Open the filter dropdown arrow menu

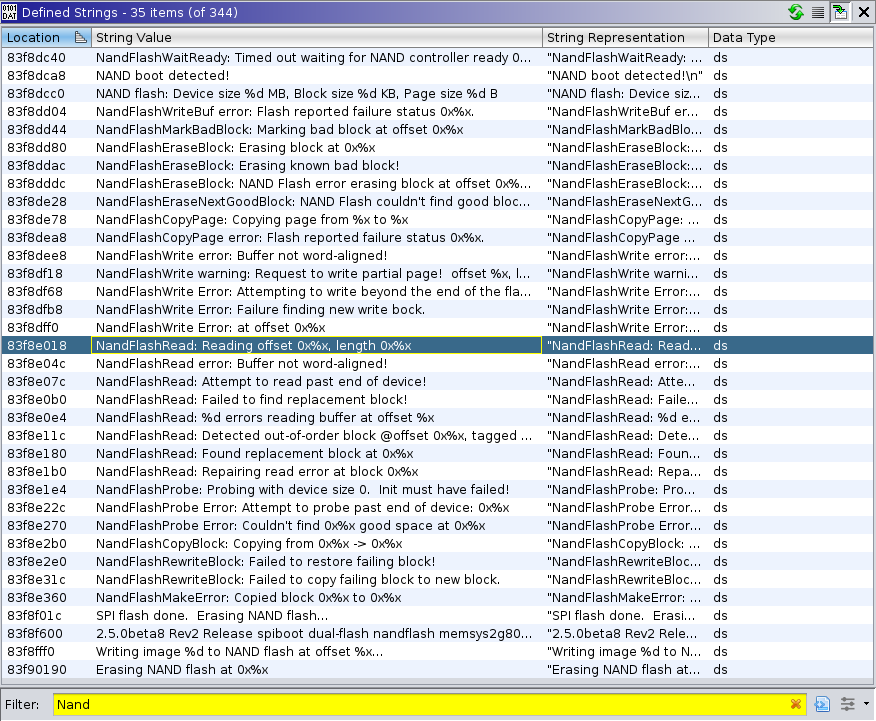click(x=867, y=704)
